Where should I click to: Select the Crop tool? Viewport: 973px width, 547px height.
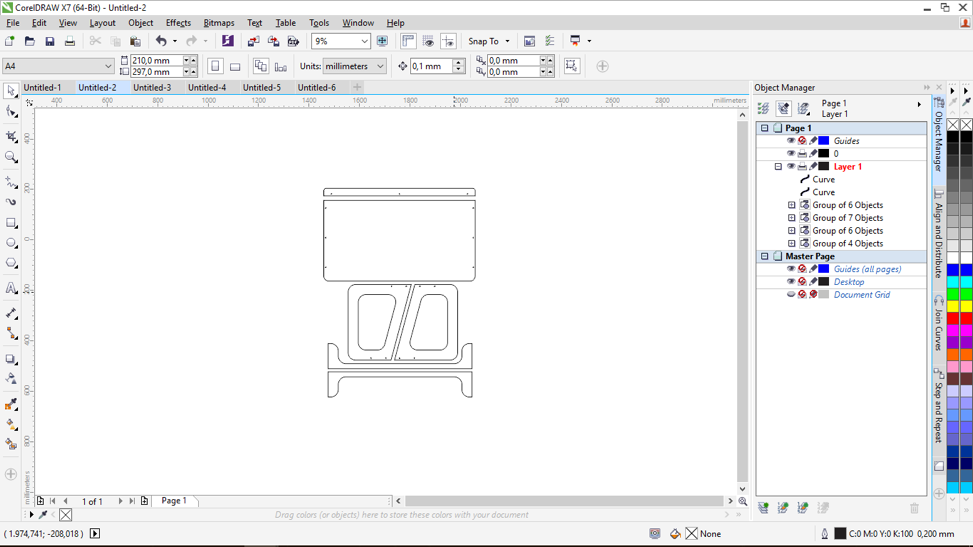11,136
